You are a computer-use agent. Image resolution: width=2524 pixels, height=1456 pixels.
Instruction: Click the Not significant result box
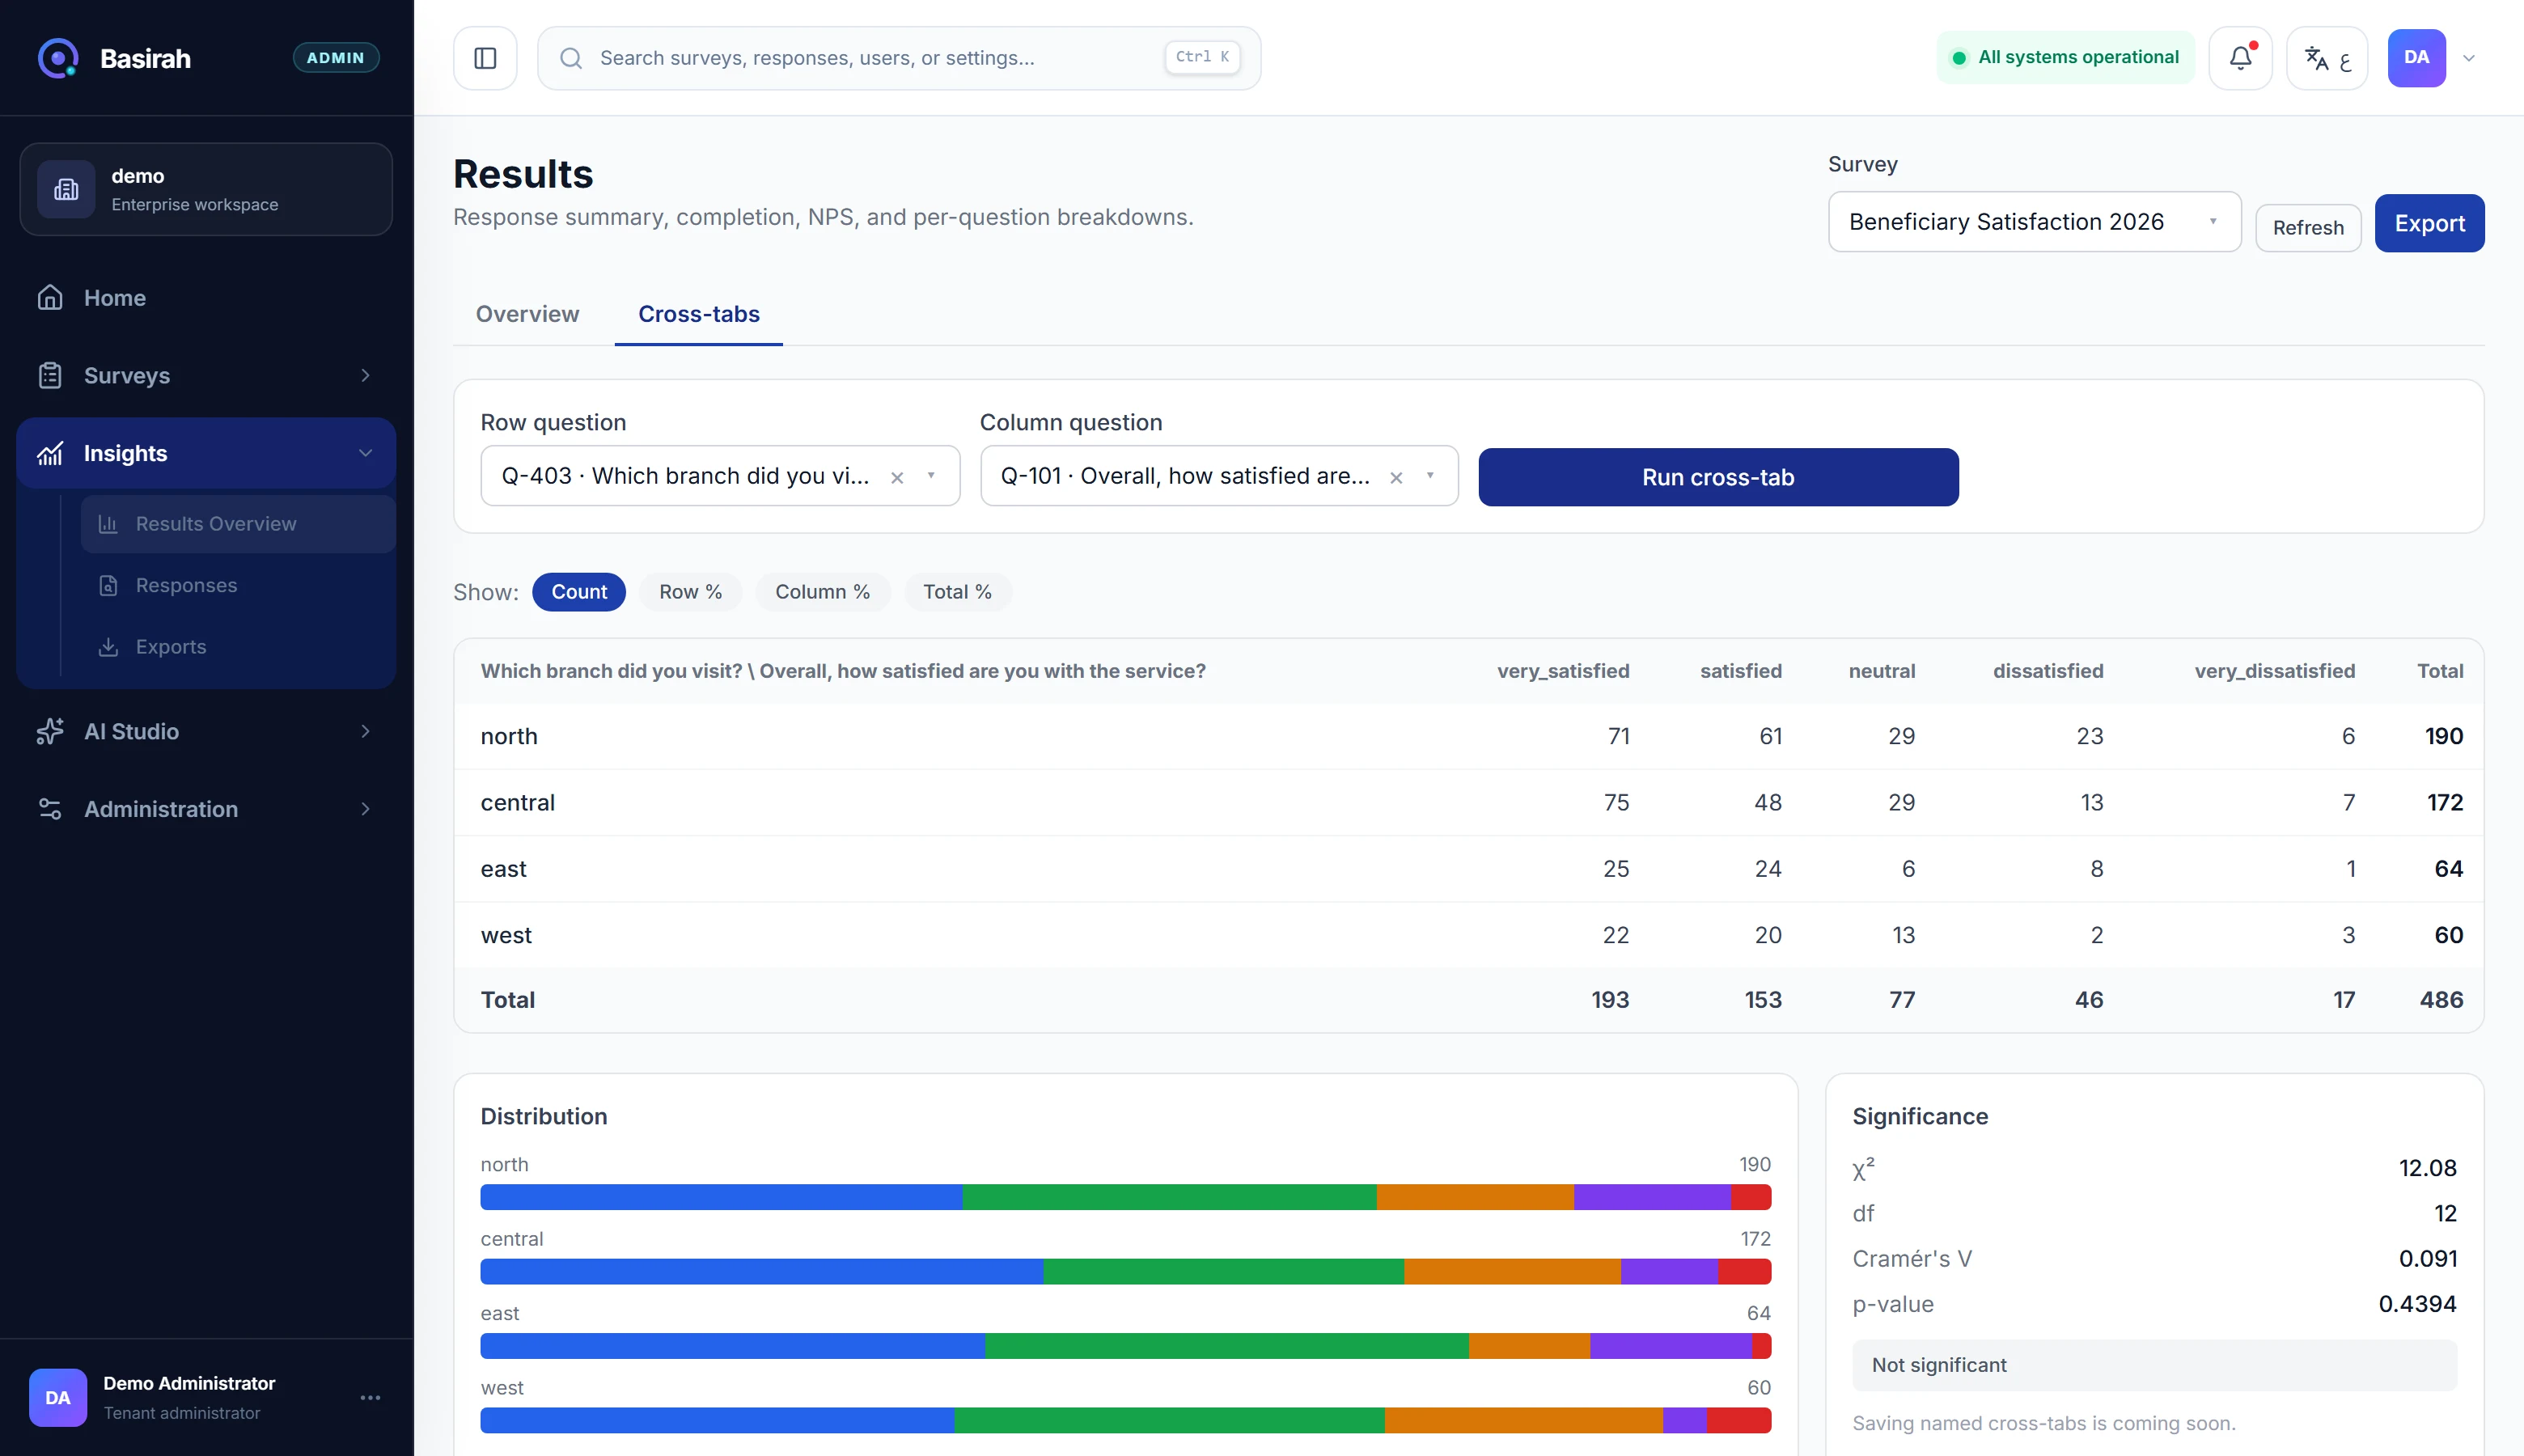click(2154, 1365)
